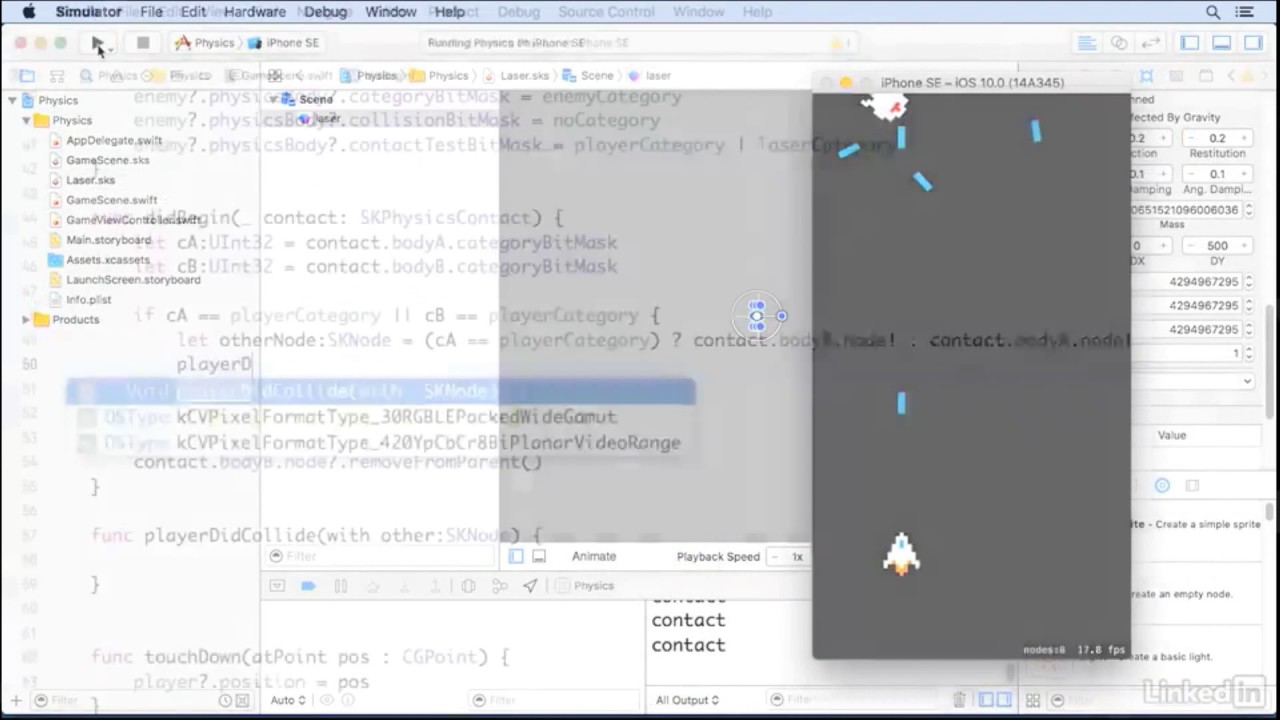Click the Debug View Hierarchy icon
1280x720 pixels.
[x=468, y=586]
